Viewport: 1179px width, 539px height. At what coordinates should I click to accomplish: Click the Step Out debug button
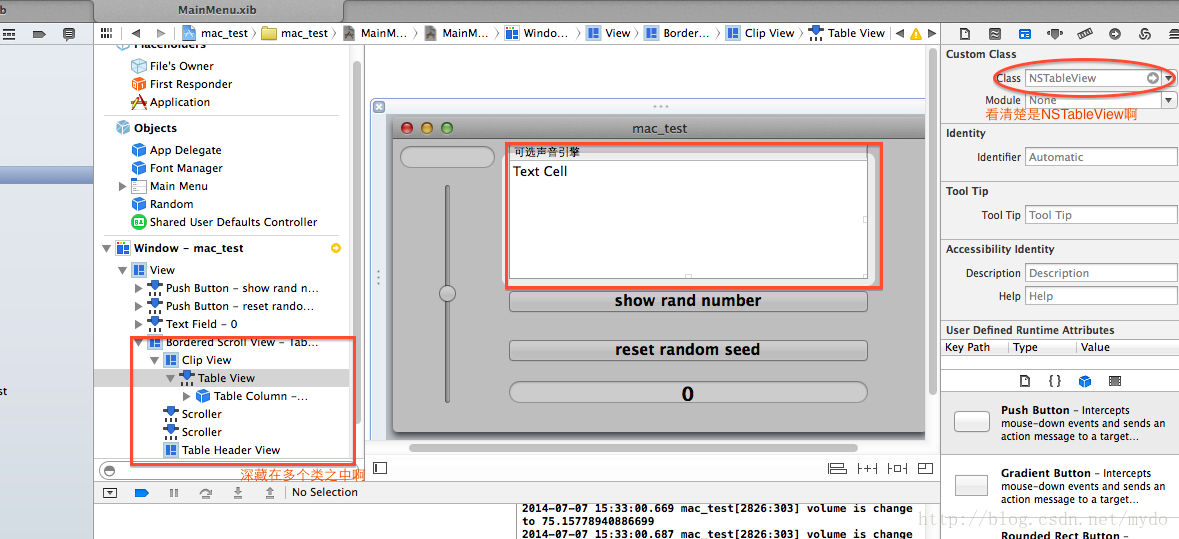click(x=270, y=492)
